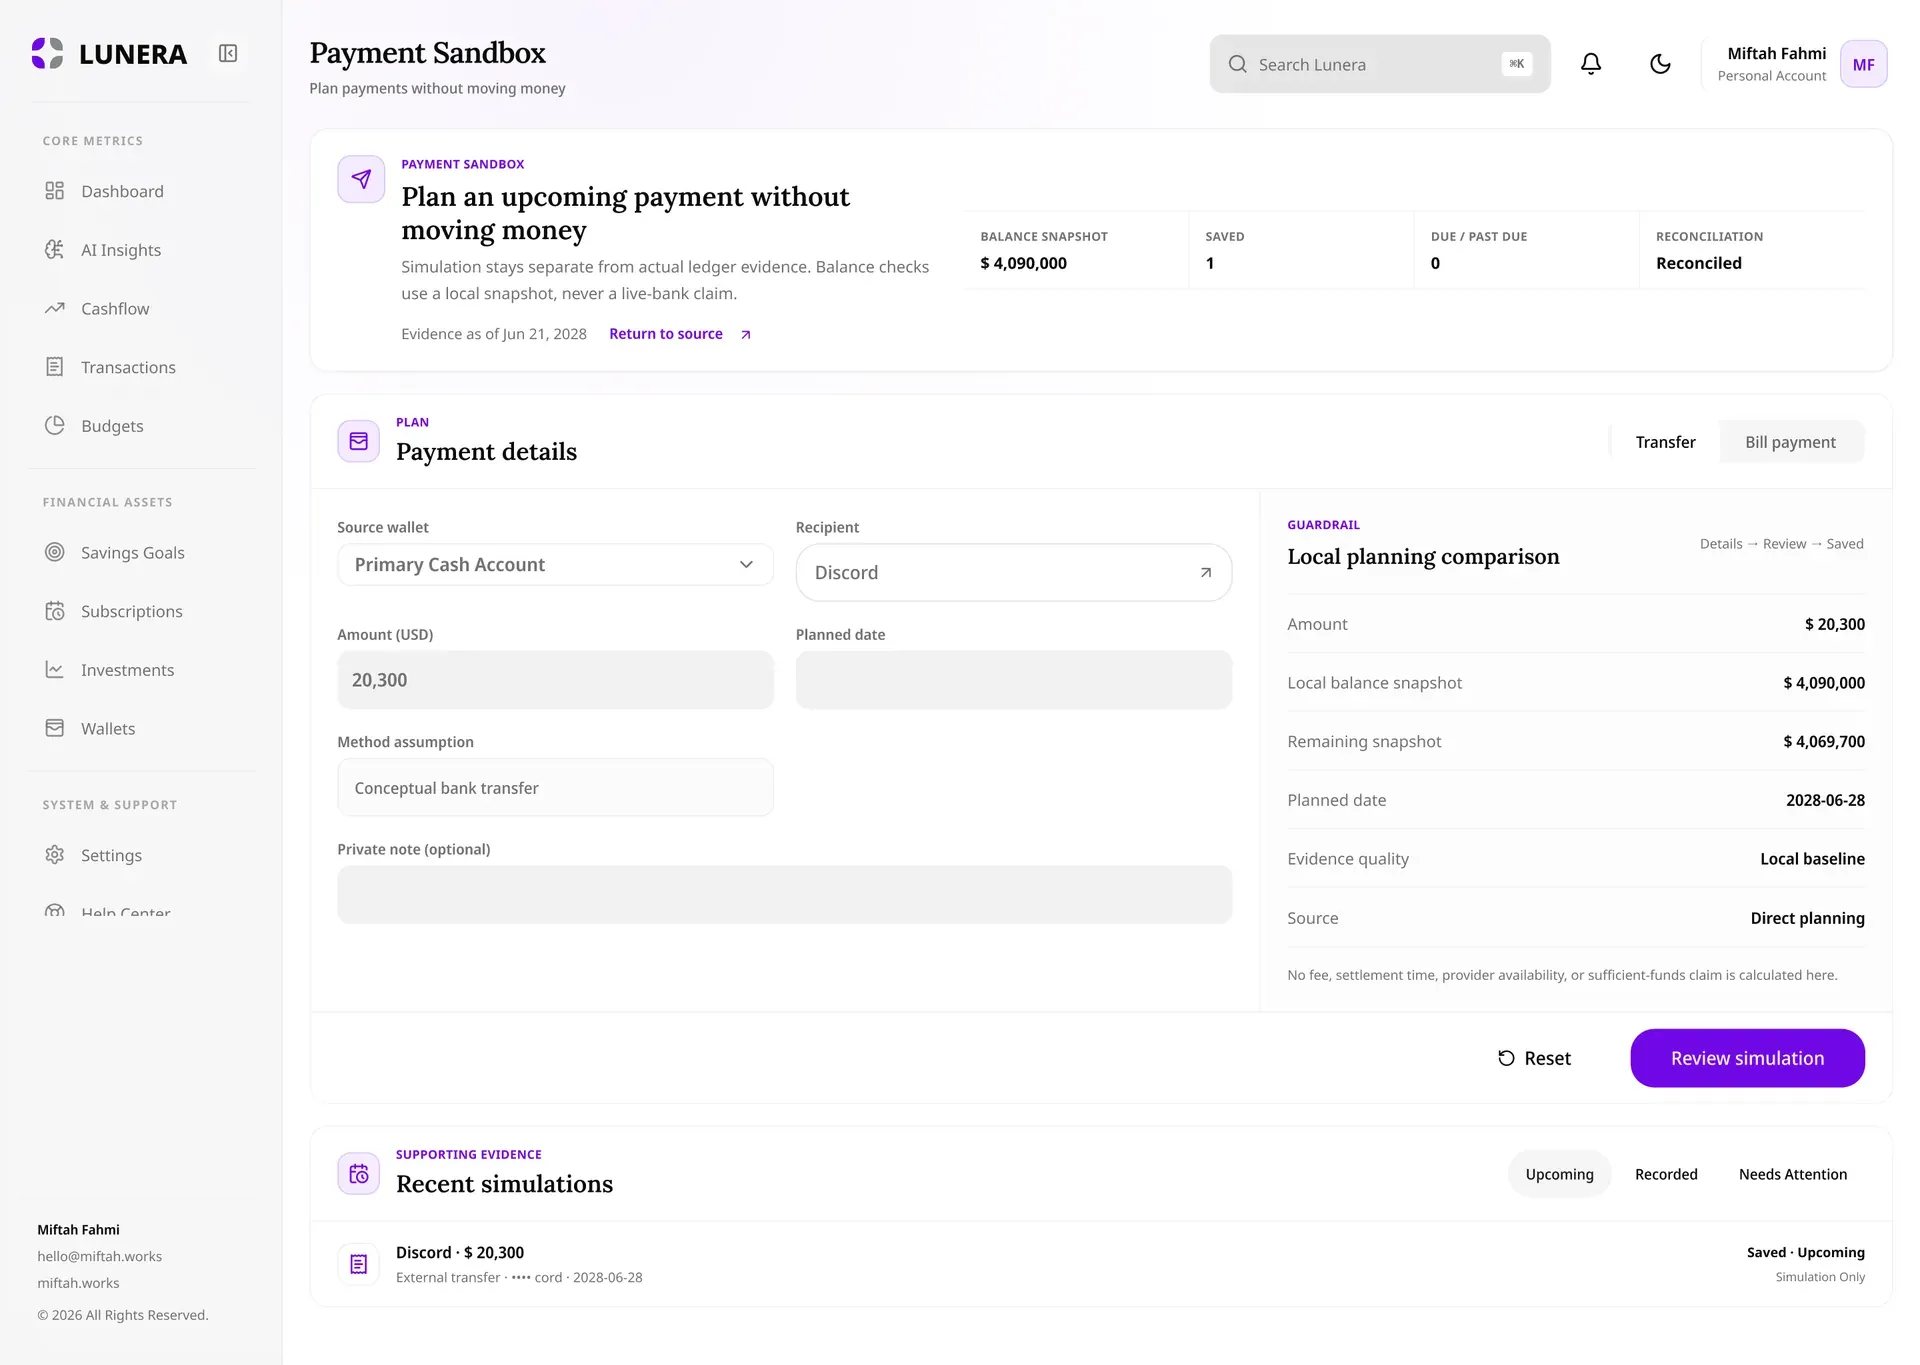Click the hello@miftah.works email text

(99, 1256)
